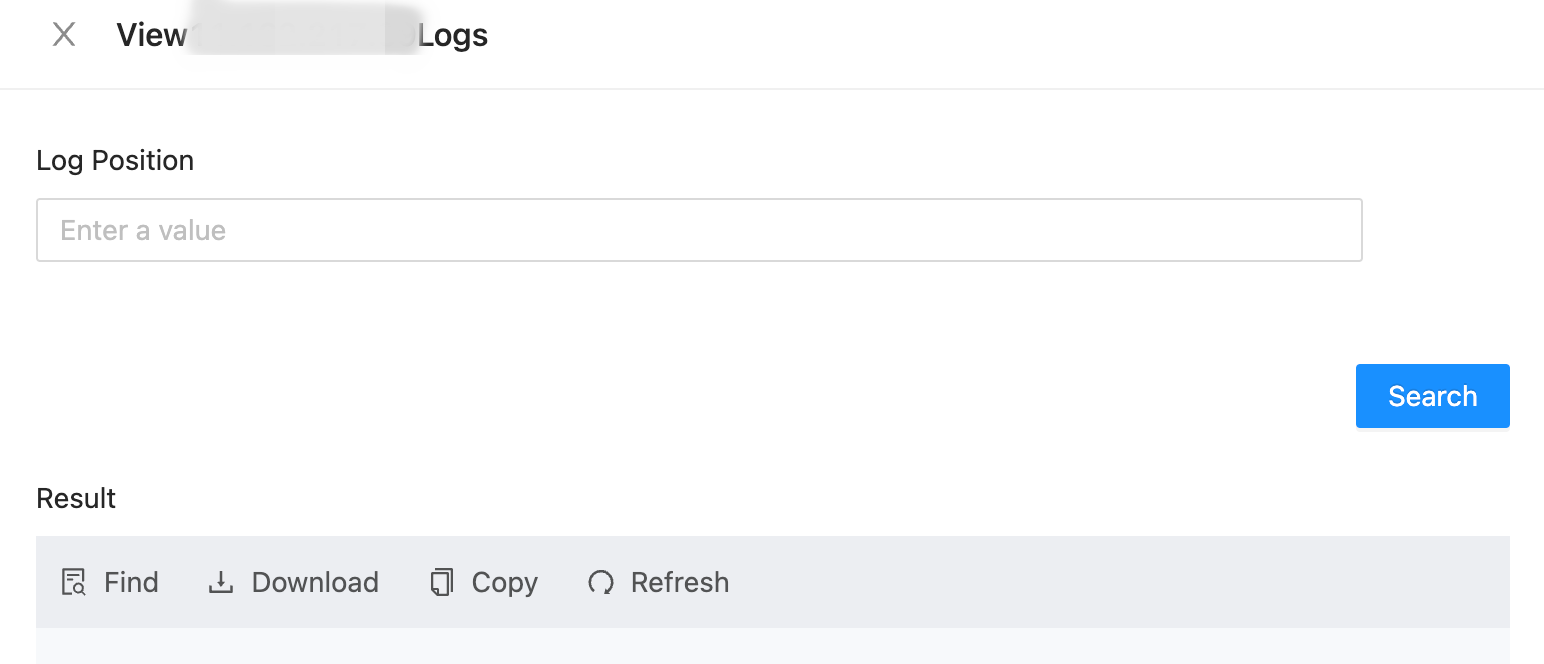Select the Find text in result toolbar

131,582
